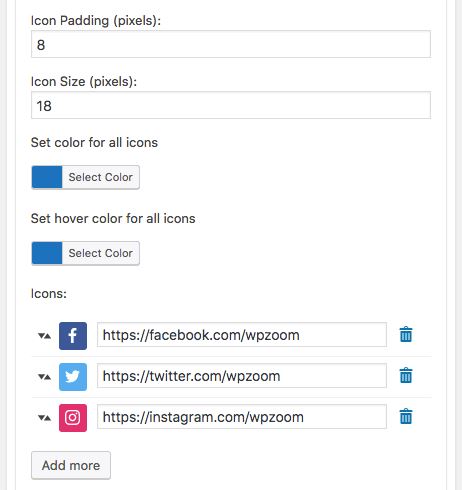Screen dimensions: 462x490
Task: Delete the Twitter link with trash icon
Action: (x=406, y=375)
